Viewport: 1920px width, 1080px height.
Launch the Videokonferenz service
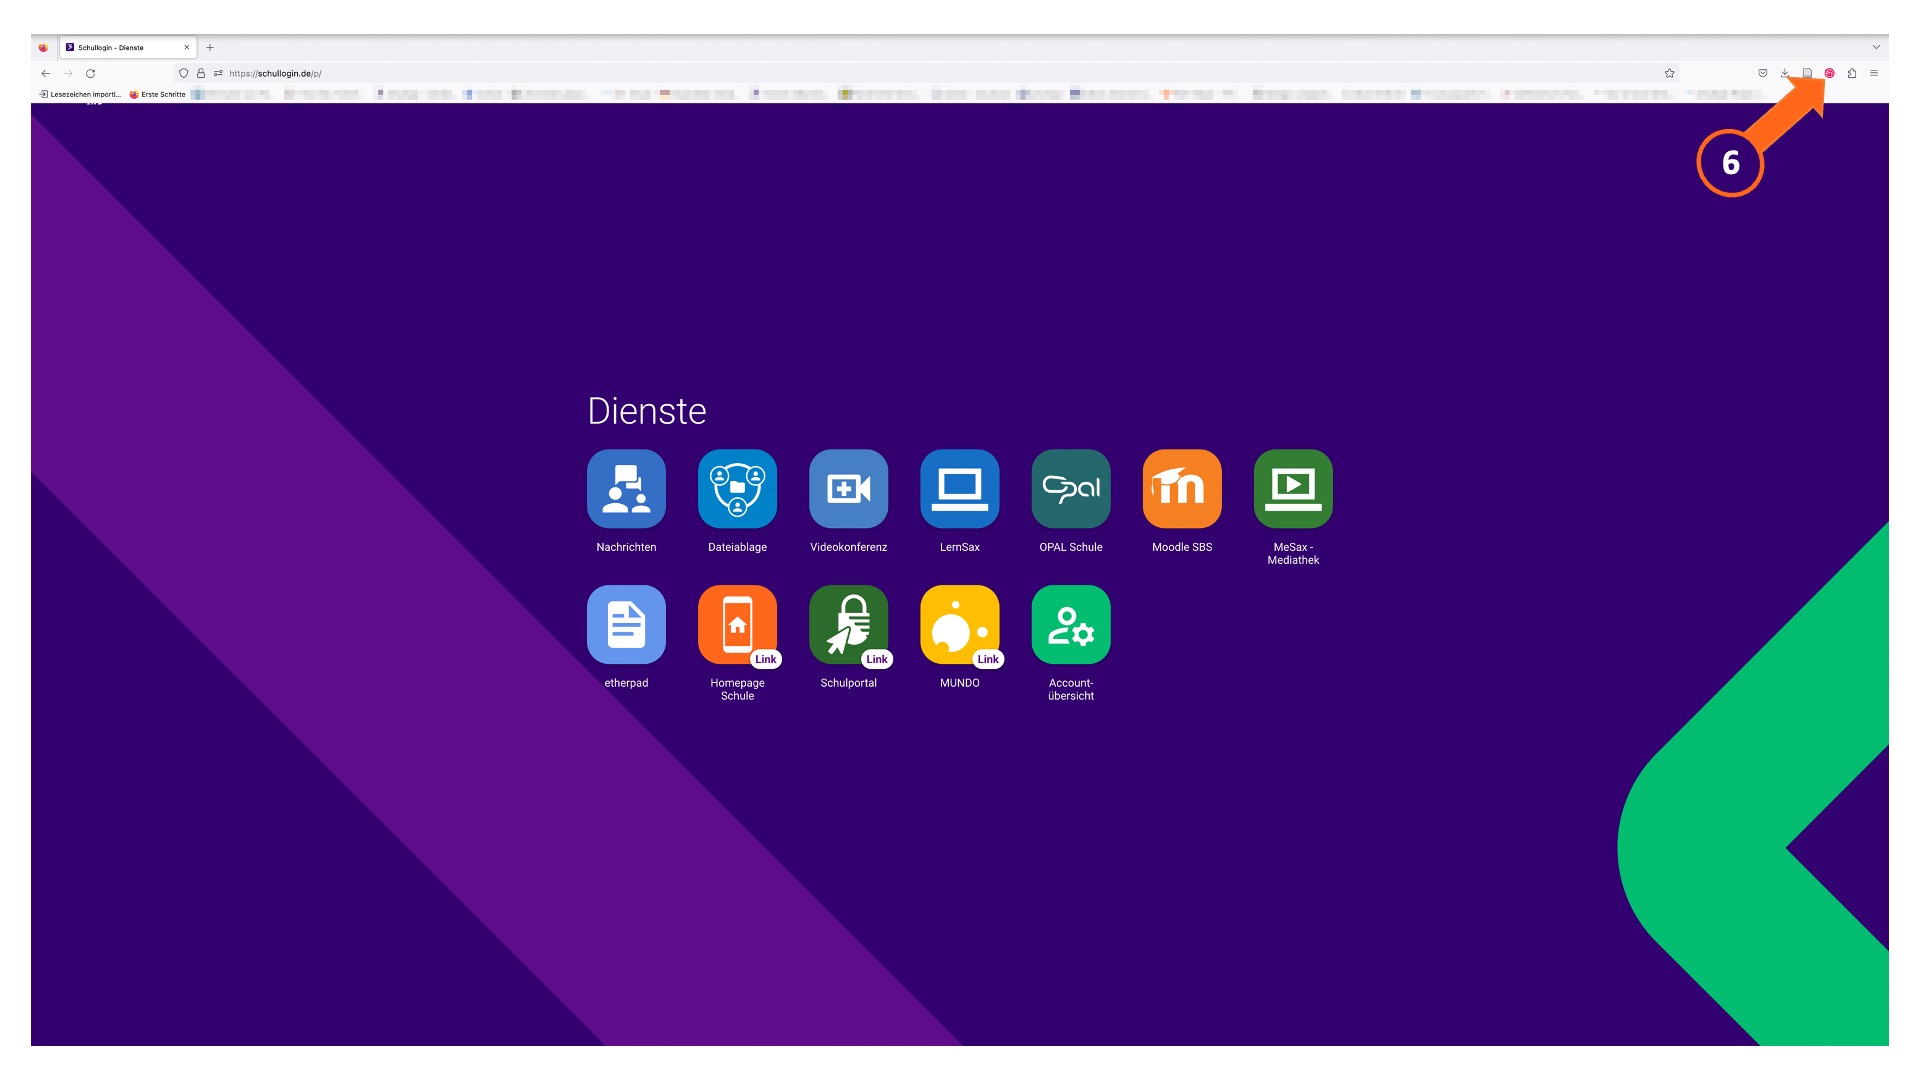click(848, 489)
